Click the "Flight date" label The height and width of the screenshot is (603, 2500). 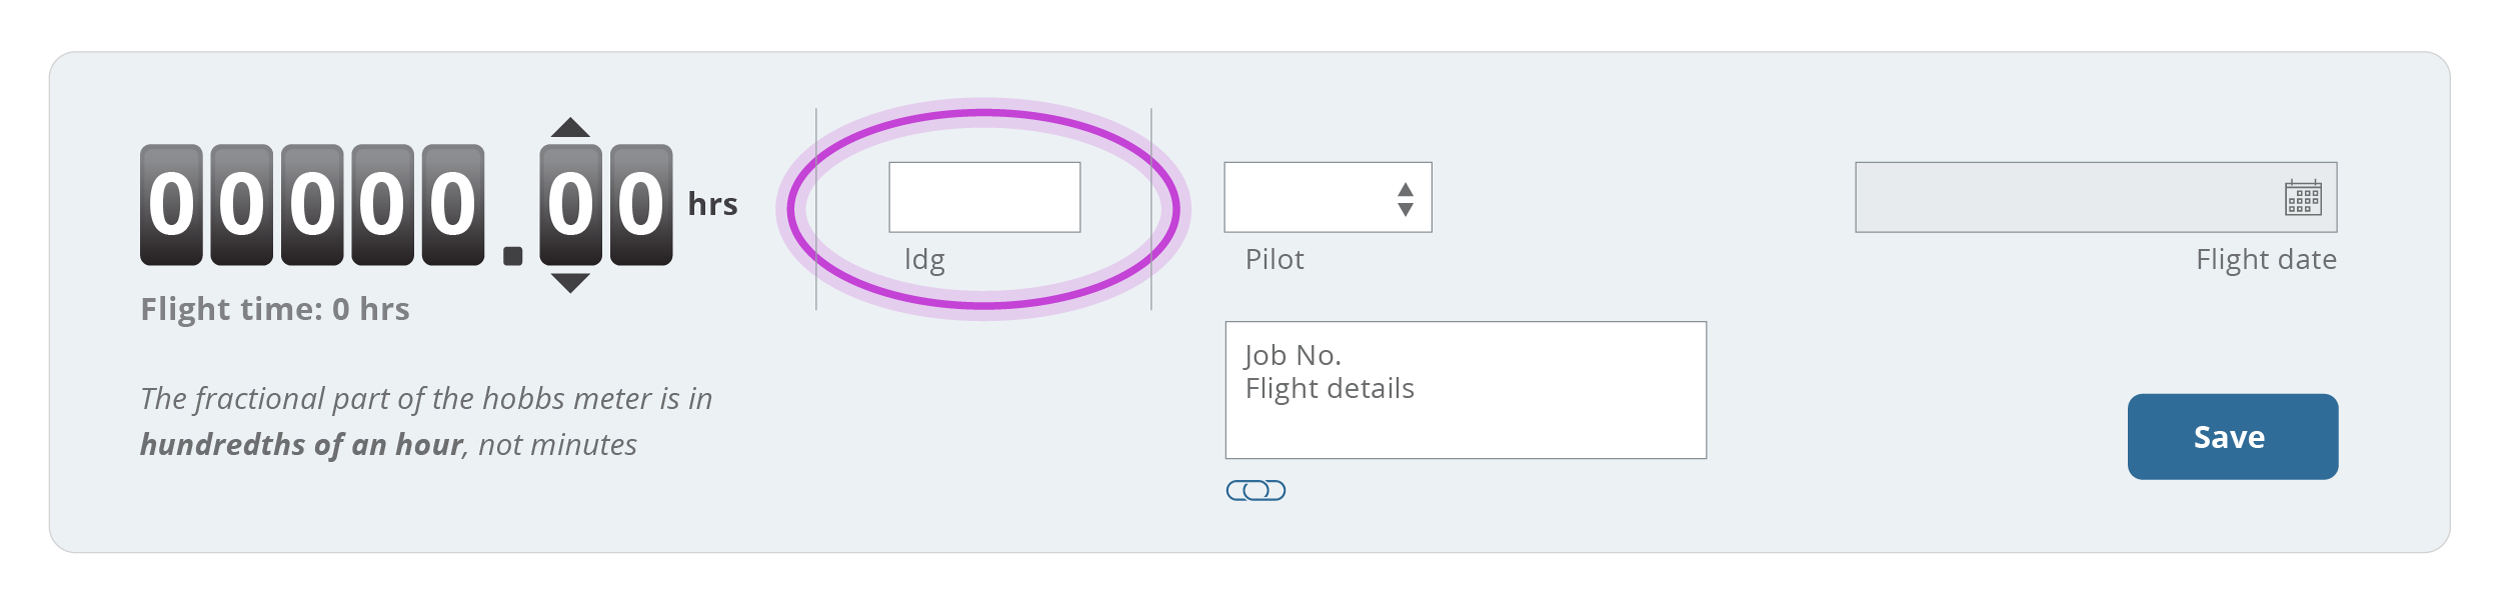[2265, 260]
